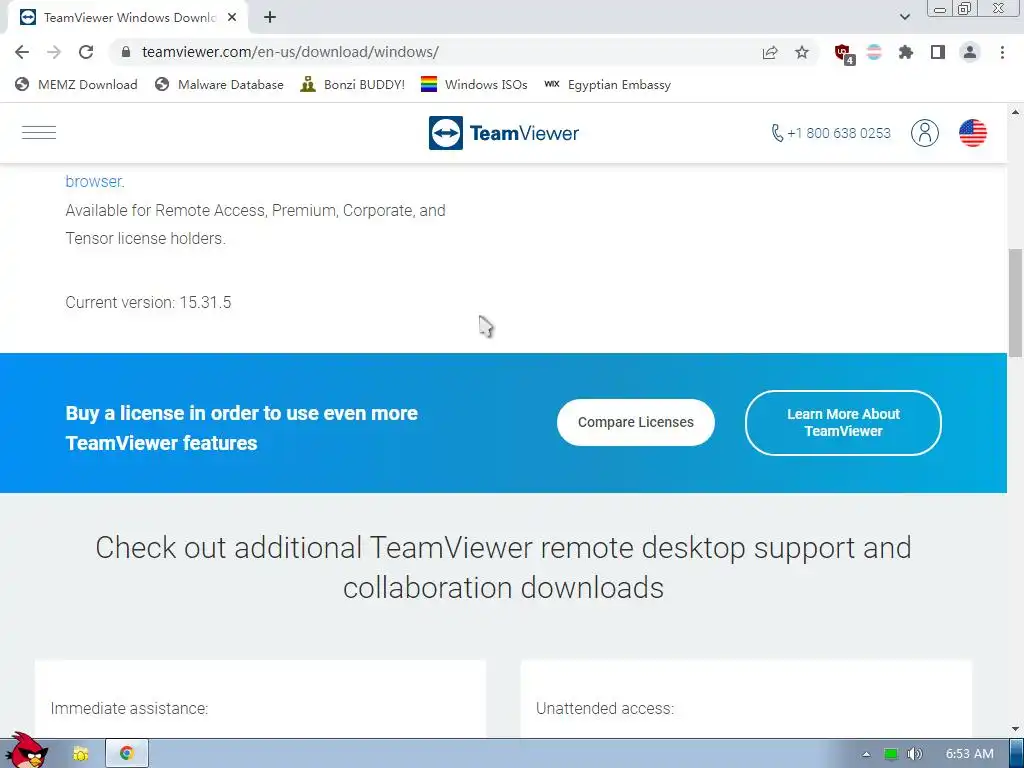Follow the blue 'browser' link

click(x=93, y=182)
